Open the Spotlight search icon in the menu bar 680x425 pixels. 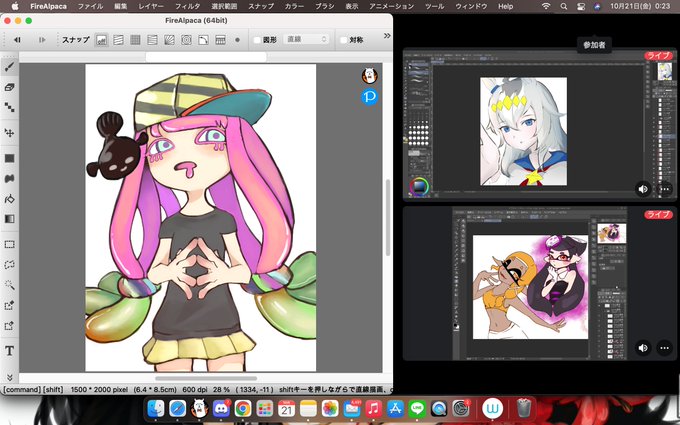tap(563, 6)
